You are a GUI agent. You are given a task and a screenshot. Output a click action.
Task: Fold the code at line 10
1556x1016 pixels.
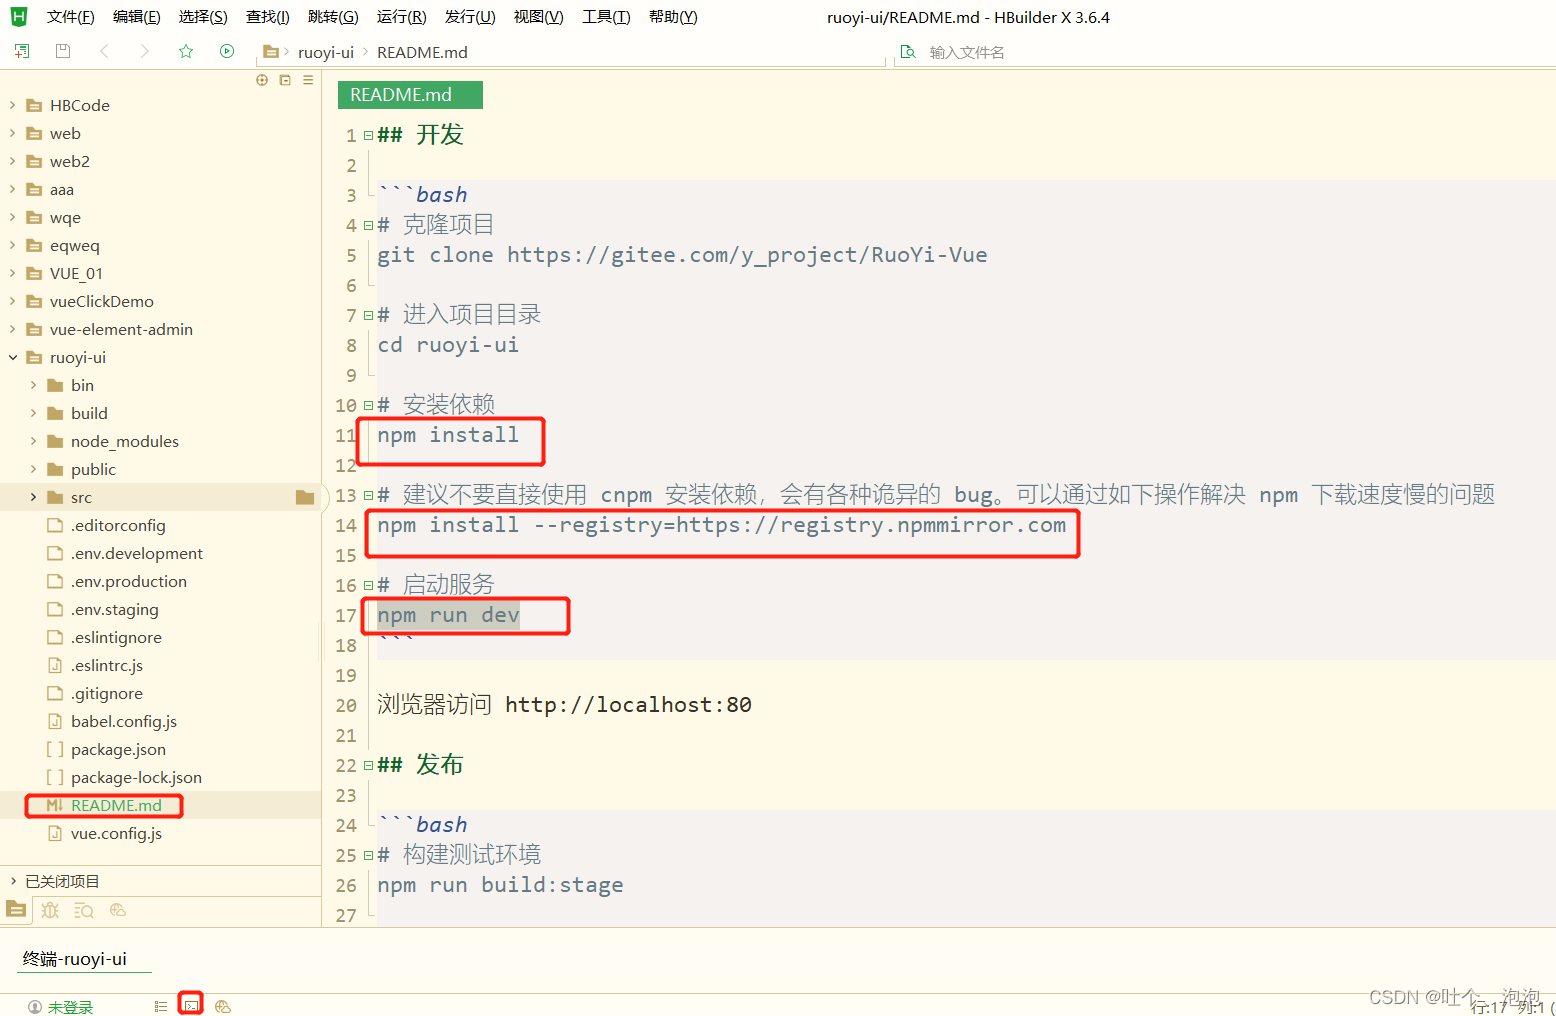pos(369,405)
